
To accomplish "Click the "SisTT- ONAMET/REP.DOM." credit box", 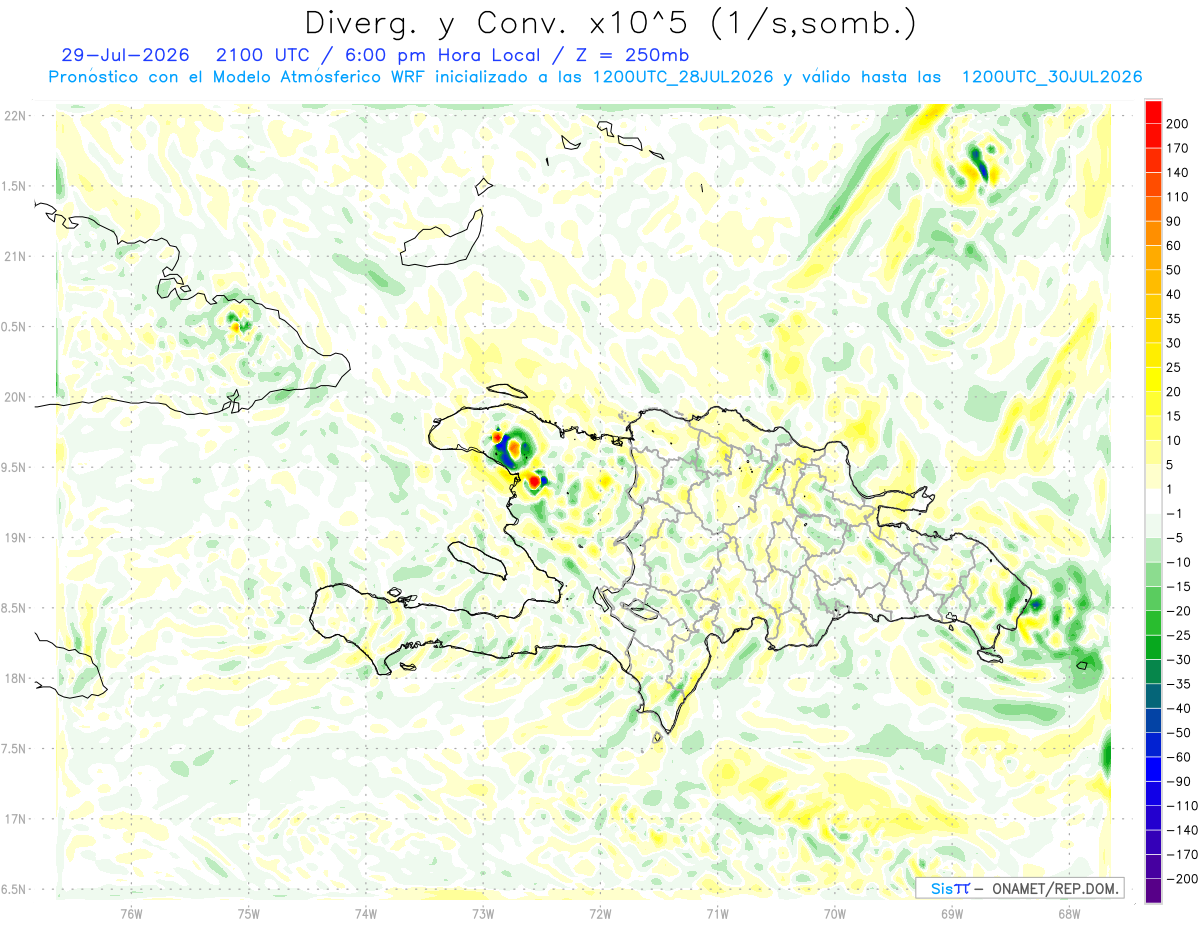I will click(x=1020, y=888).
